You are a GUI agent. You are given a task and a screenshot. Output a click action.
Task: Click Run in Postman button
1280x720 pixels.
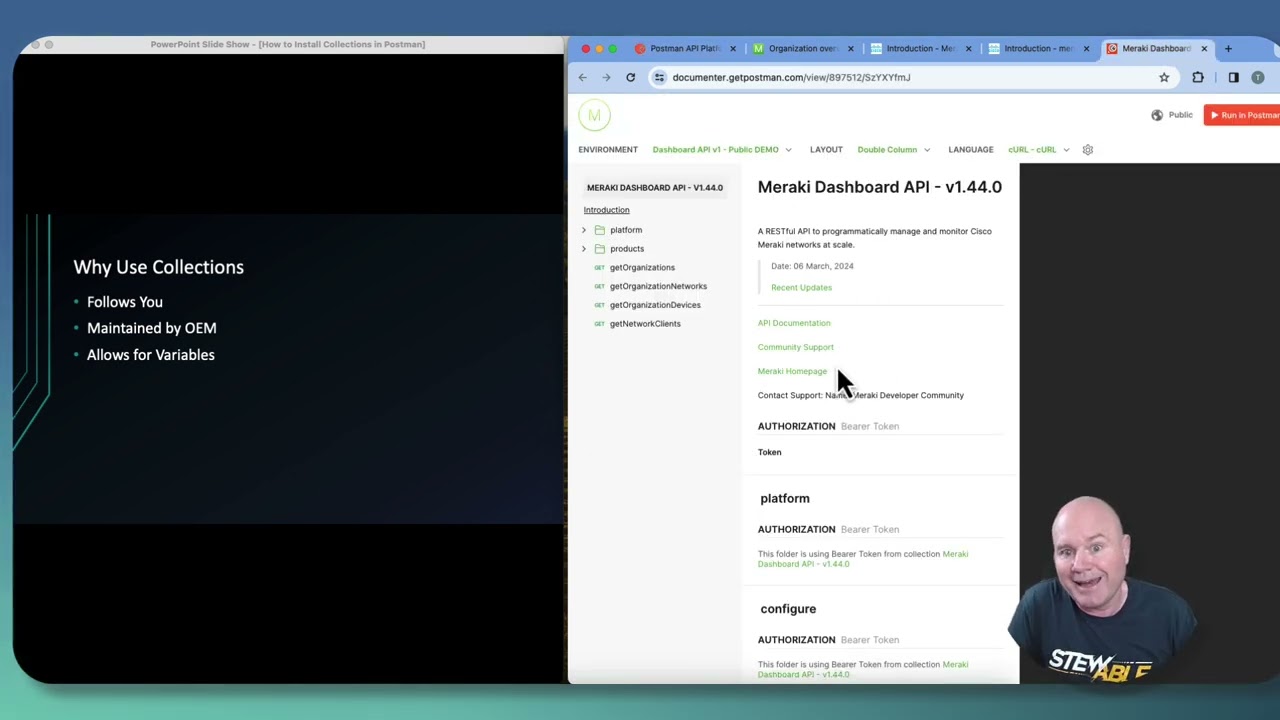(1242, 115)
